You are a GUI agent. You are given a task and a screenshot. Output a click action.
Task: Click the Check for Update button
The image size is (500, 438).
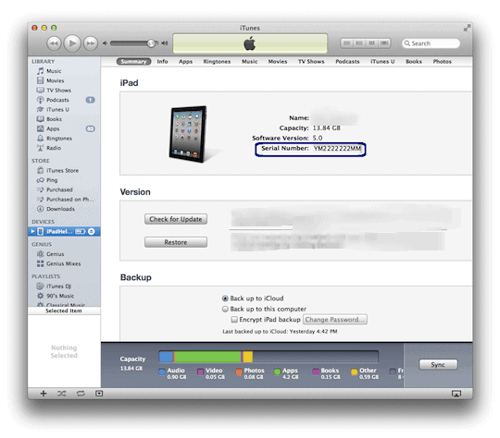tap(176, 219)
